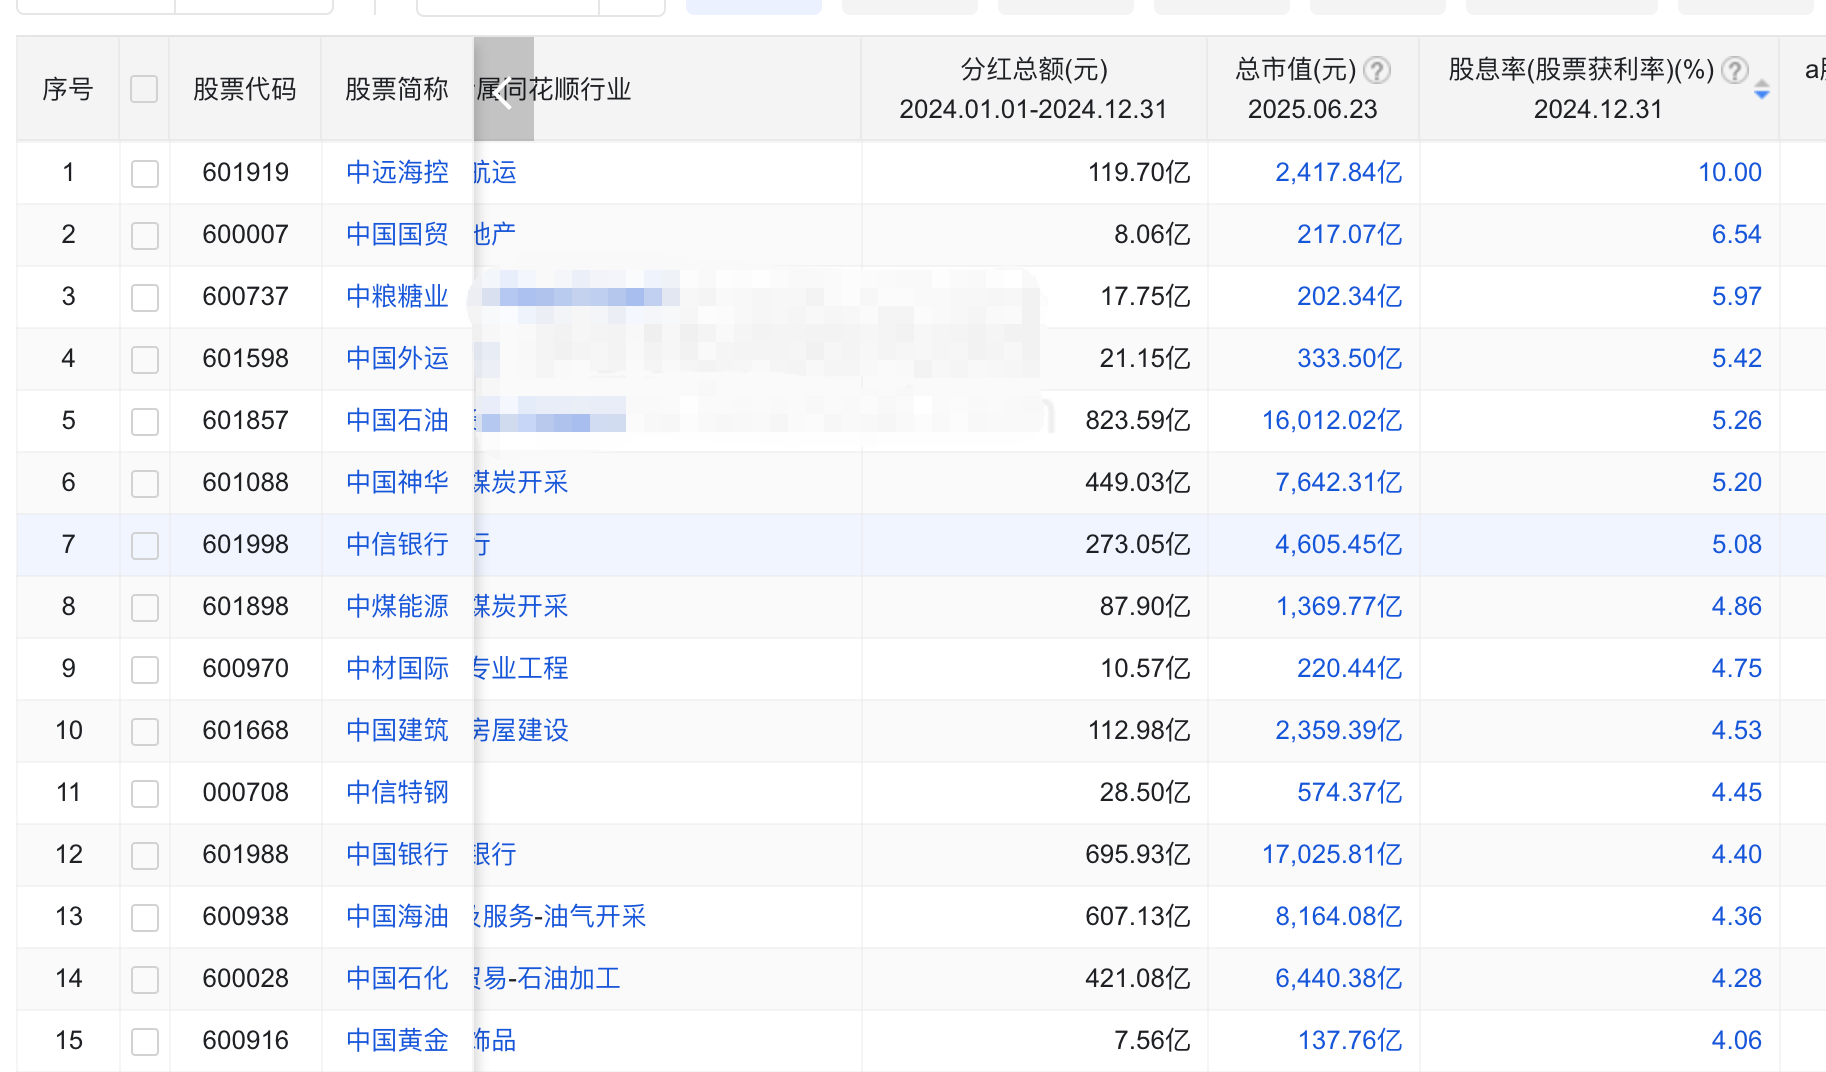Open stock link 中信银行
This screenshot has width=1826, height=1072.
[x=397, y=544]
